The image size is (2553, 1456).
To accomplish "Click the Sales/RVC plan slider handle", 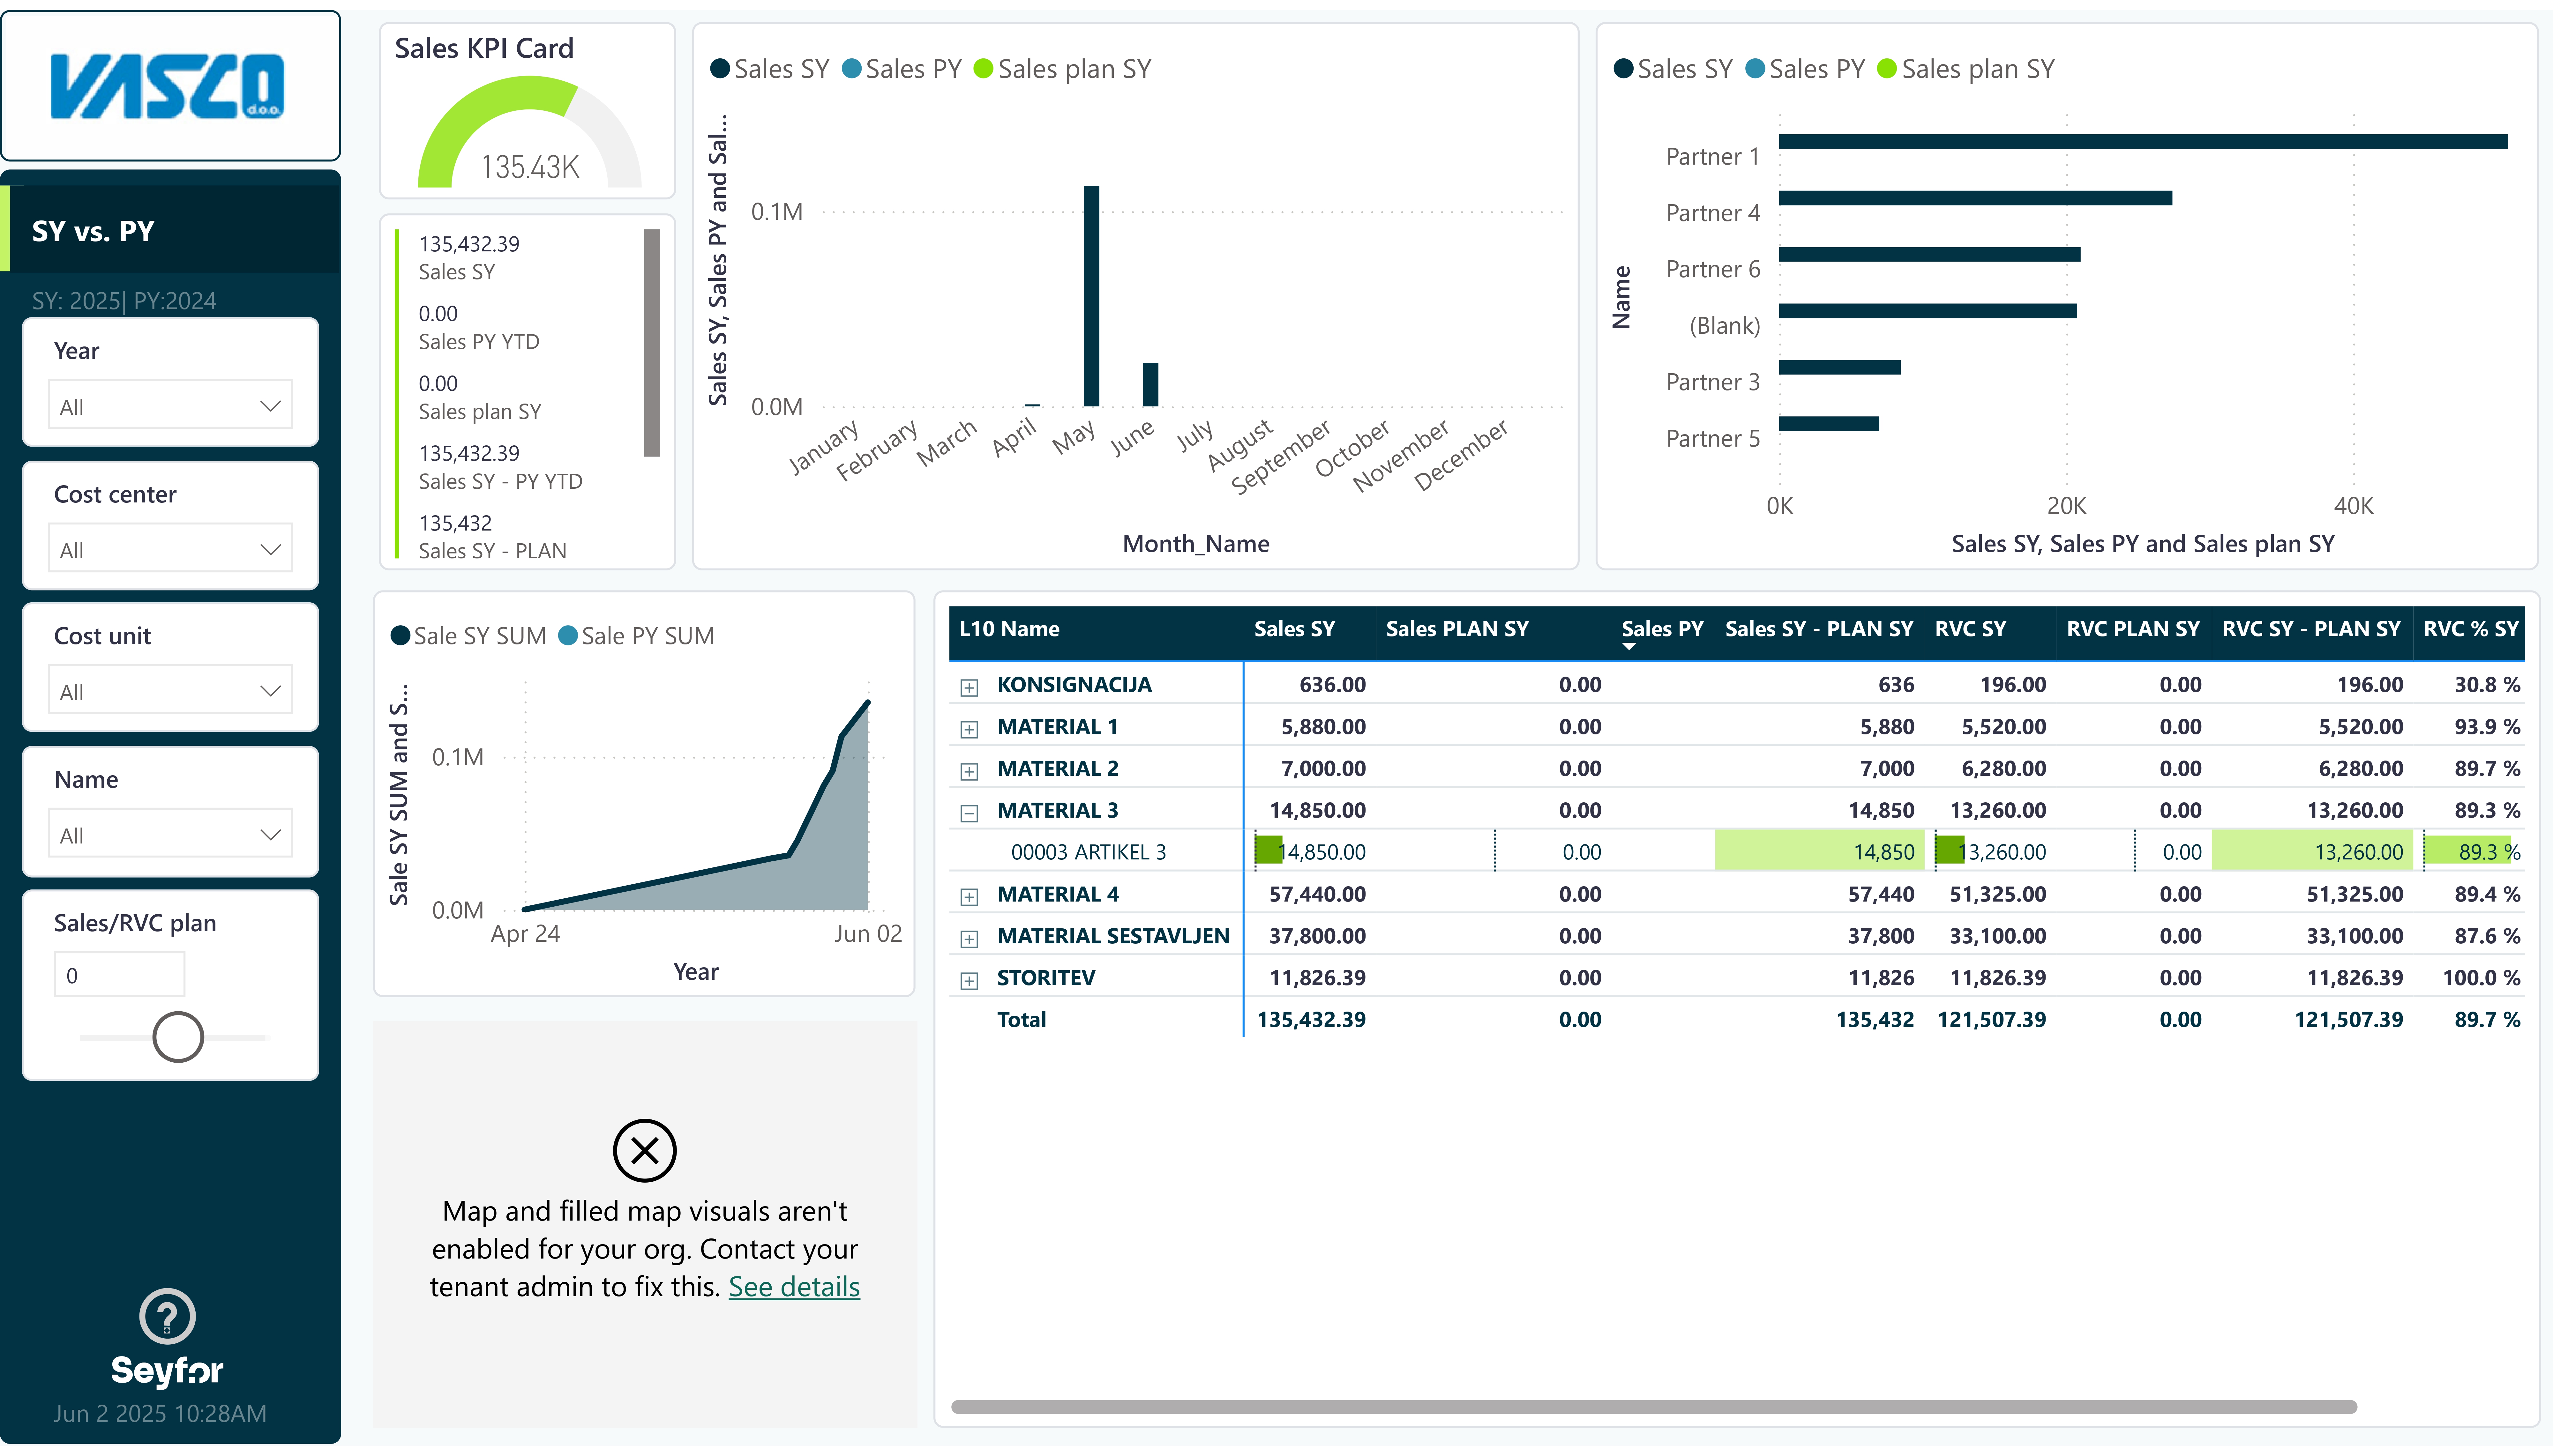I will [x=178, y=1037].
